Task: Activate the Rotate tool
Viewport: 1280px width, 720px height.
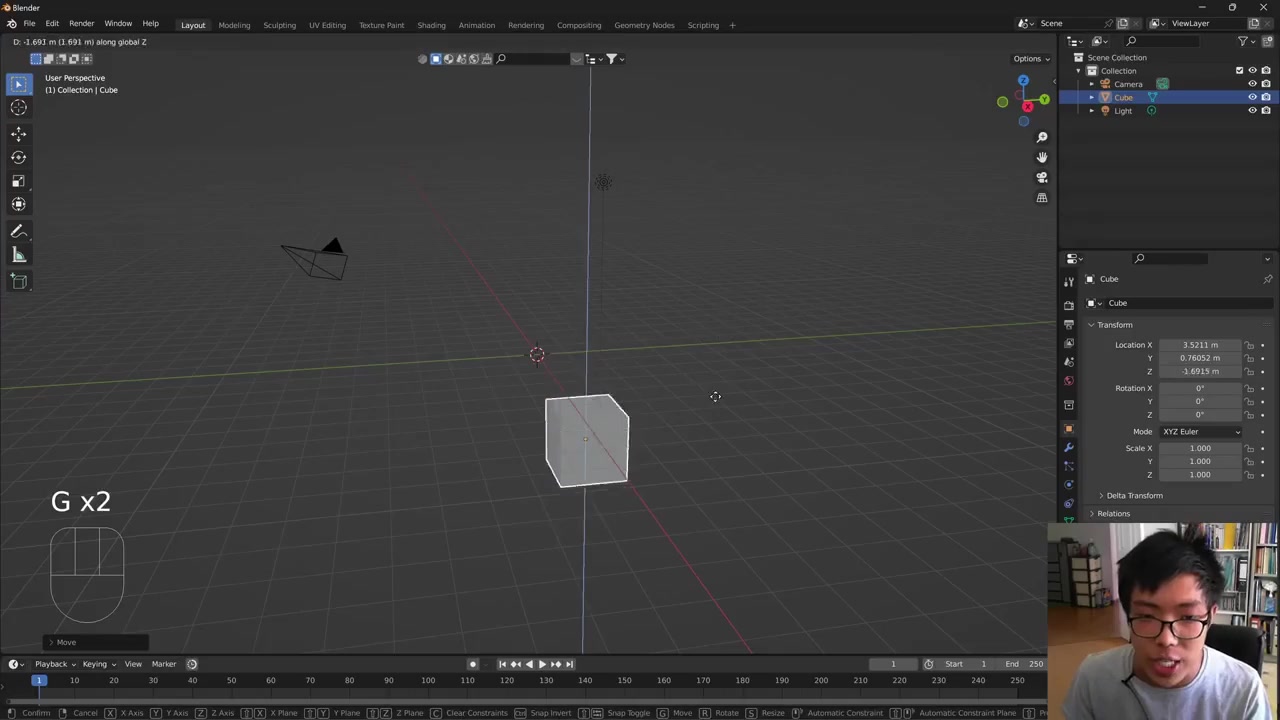Action: [x=18, y=157]
